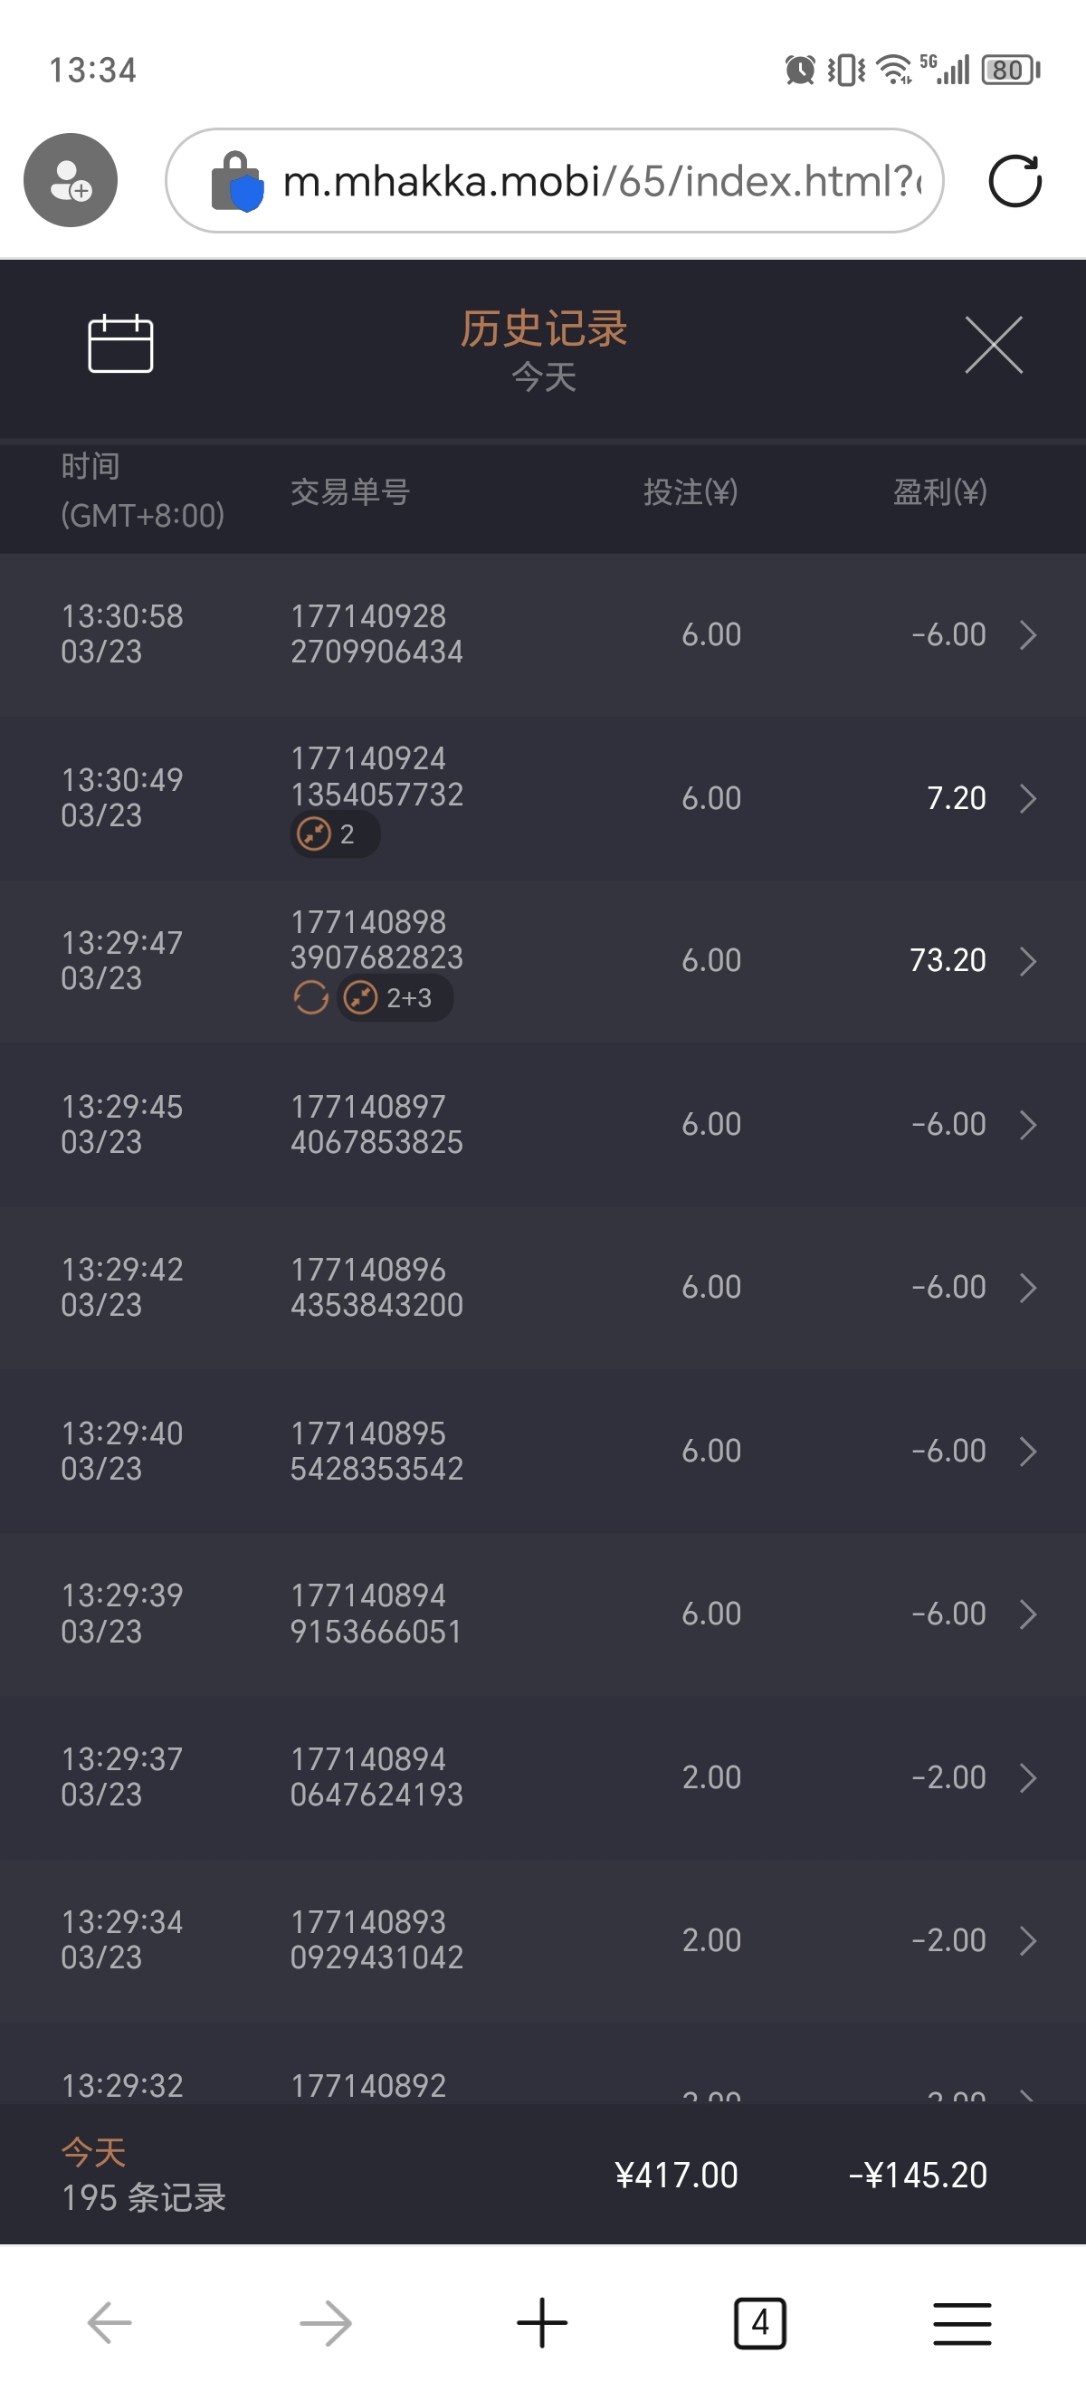This screenshot has width=1086, height=2400.
Task: Tap the multiplier 2 badge on 13:30:49 record
Action: point(333,834)
